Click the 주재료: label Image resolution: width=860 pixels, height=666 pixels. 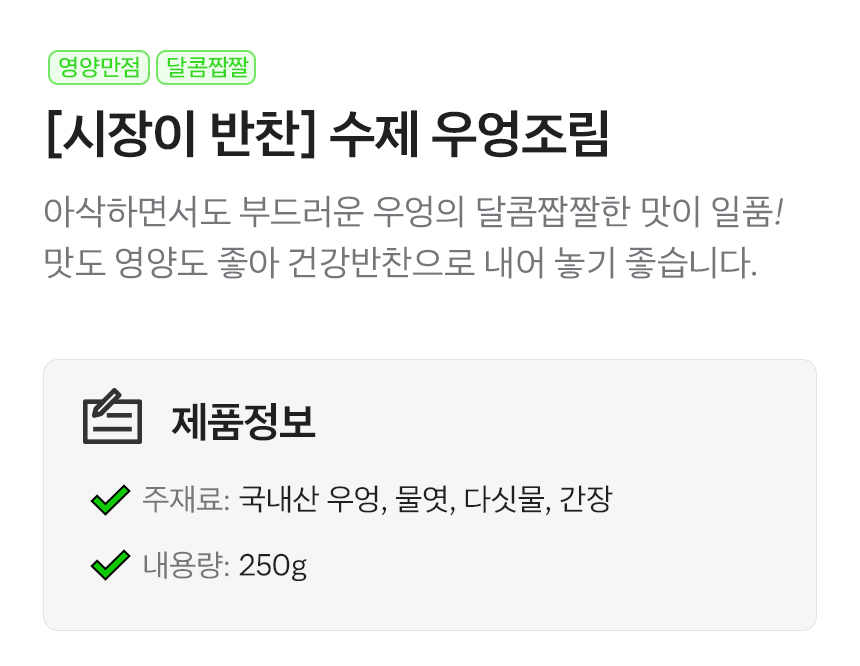[186, 499]
